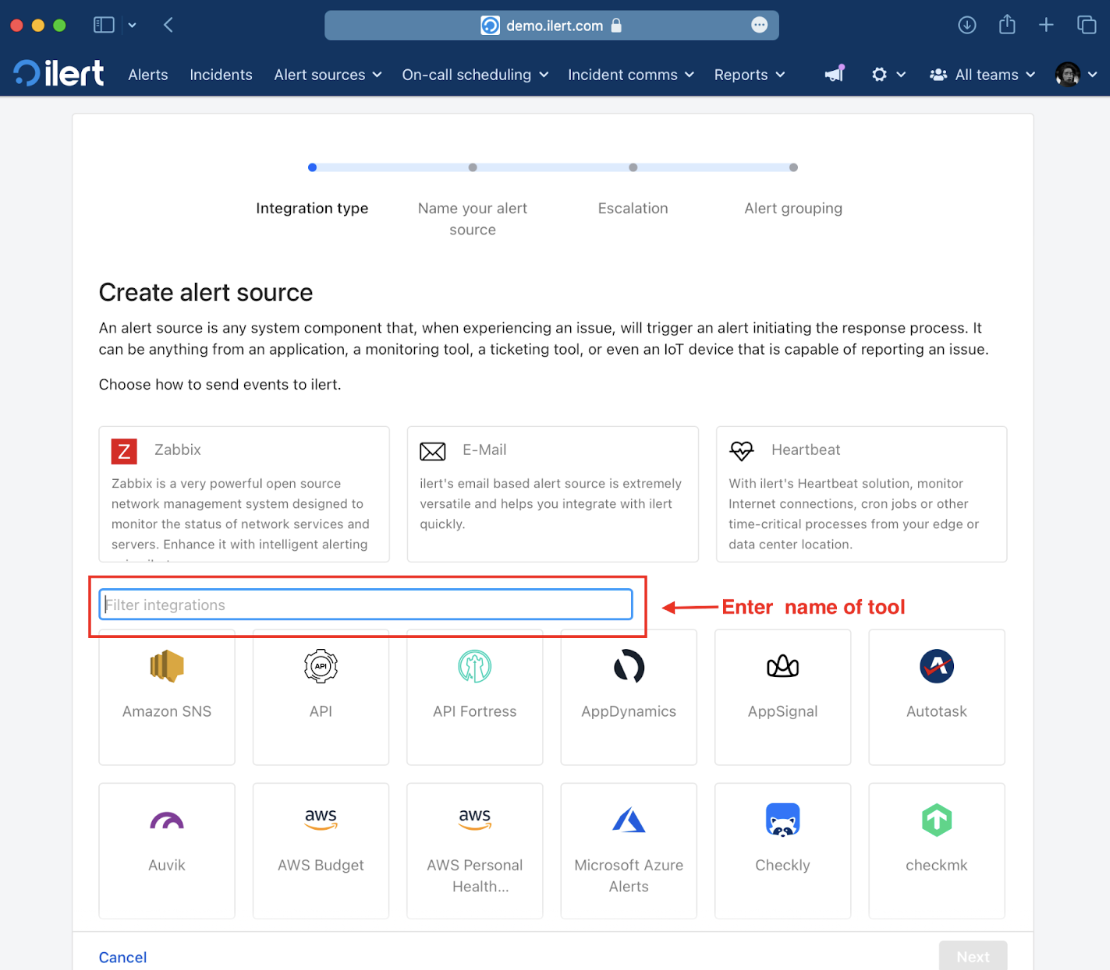
Task: Click the Integration type step label
Action: [312, 208]
